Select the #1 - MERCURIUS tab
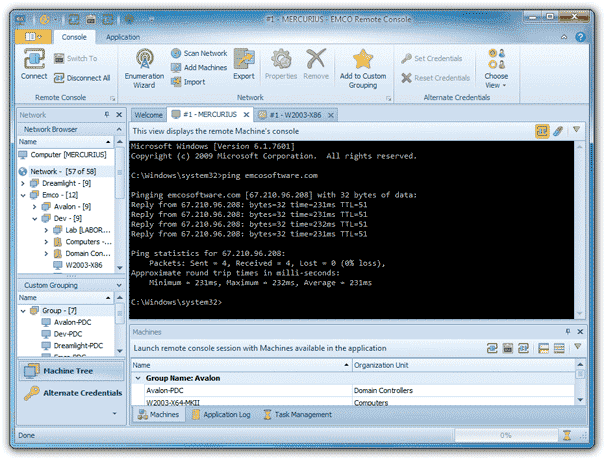The width and height of the screenshot is (604, 458). click(x=210, y=114)
